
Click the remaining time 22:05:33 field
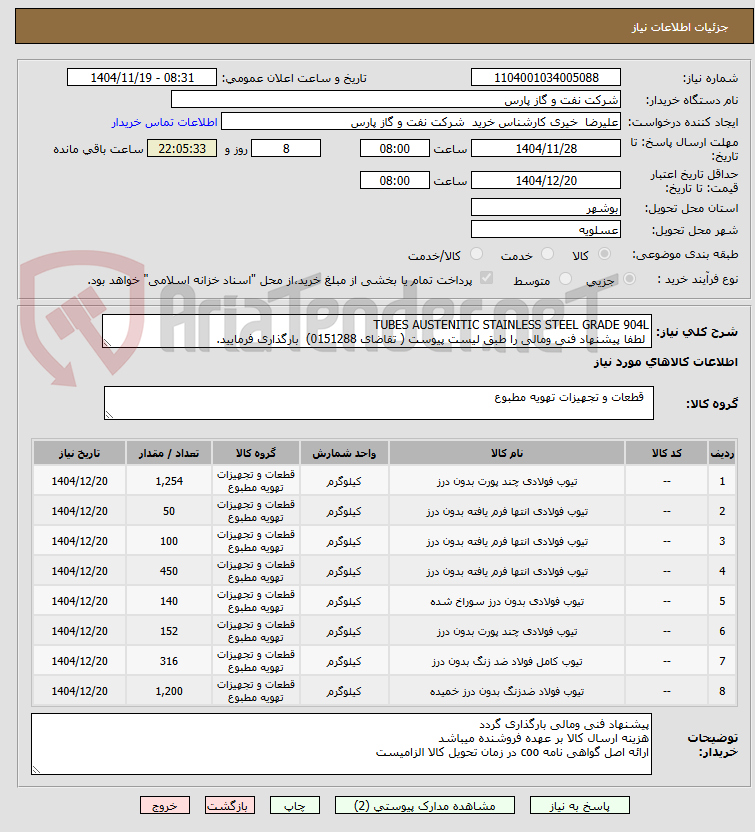pyautogui.click(x=182, y=149)
